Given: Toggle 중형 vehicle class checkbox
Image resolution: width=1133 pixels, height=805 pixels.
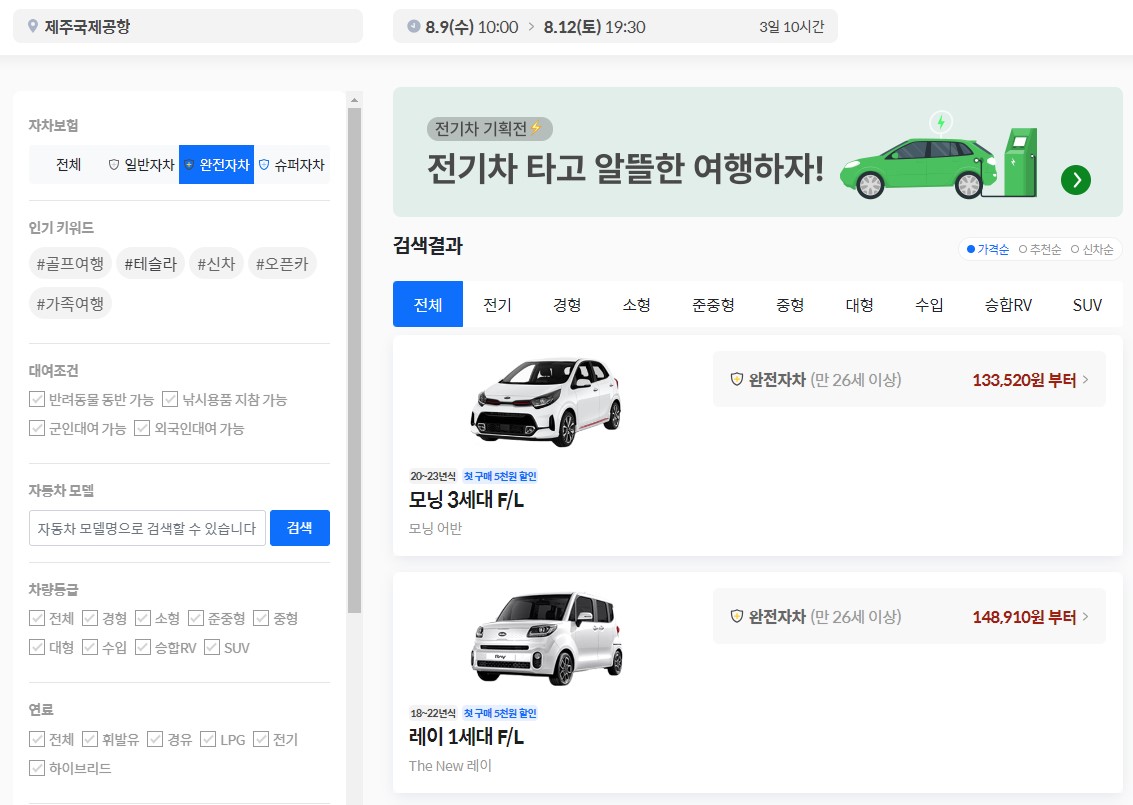Looking at the screenshot, I should [261, 618].
